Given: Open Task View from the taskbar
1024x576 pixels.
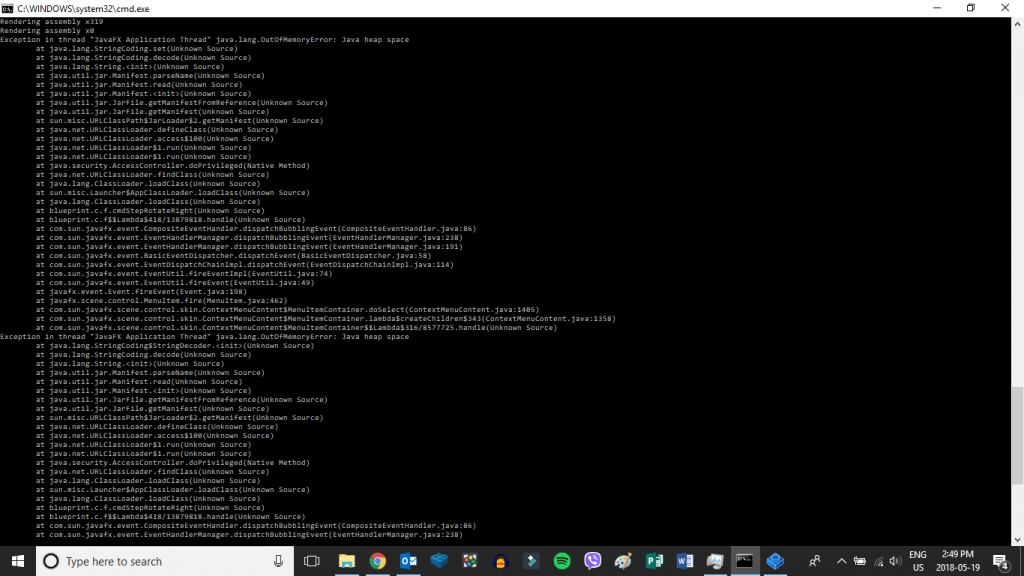Looking at the screenshot, I should point(311,561).
